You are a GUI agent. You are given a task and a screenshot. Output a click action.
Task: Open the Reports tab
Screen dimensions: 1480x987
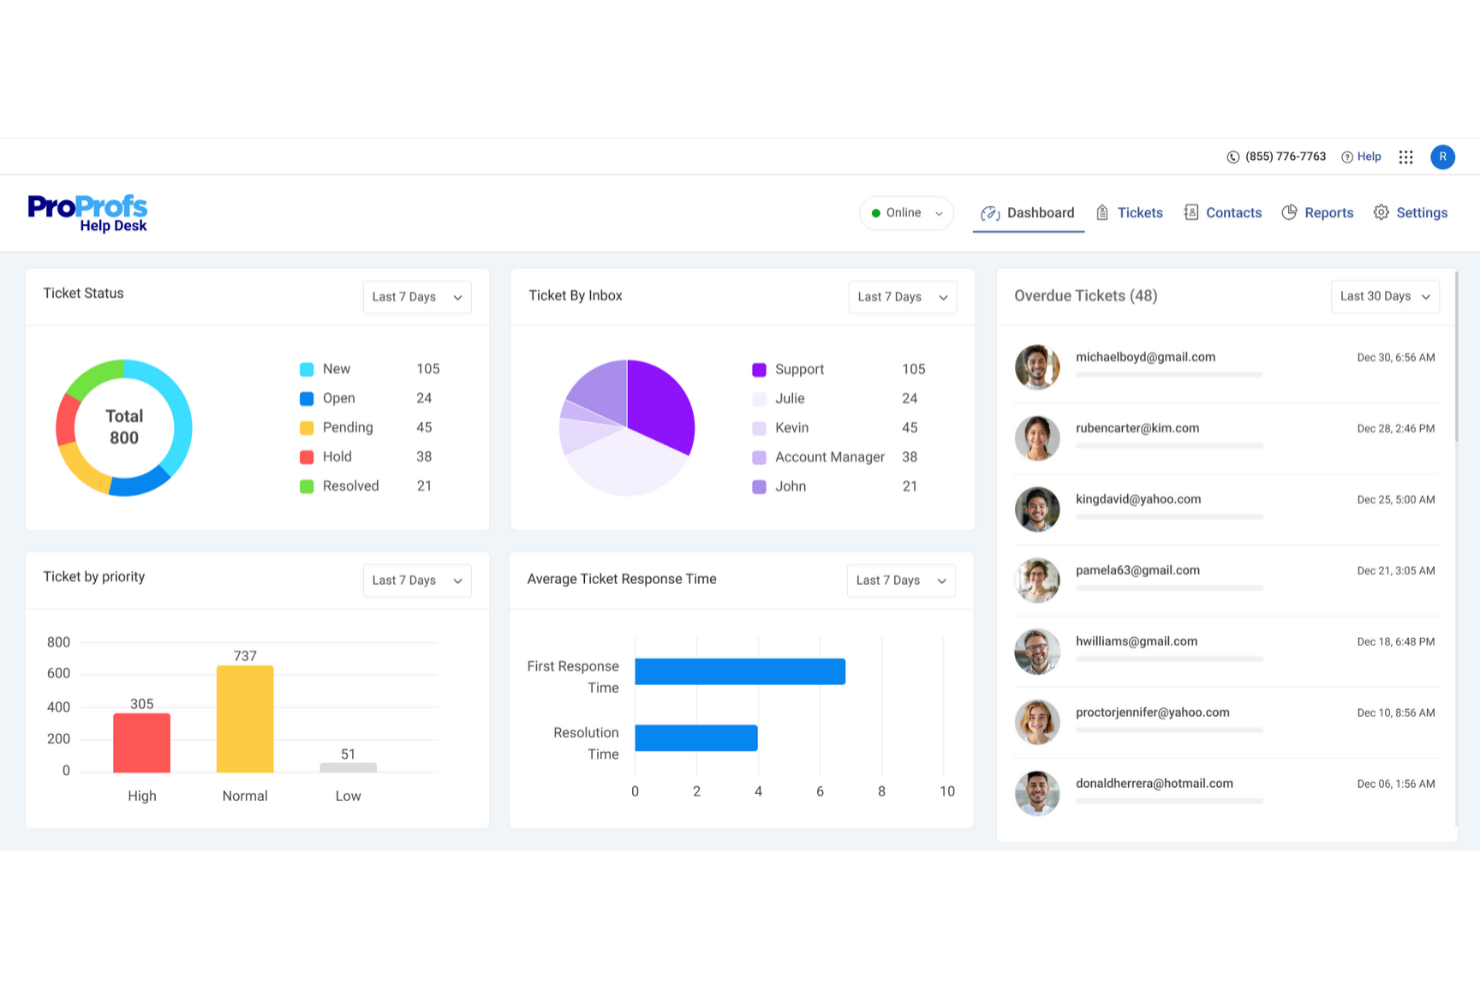pos(1317,213)
